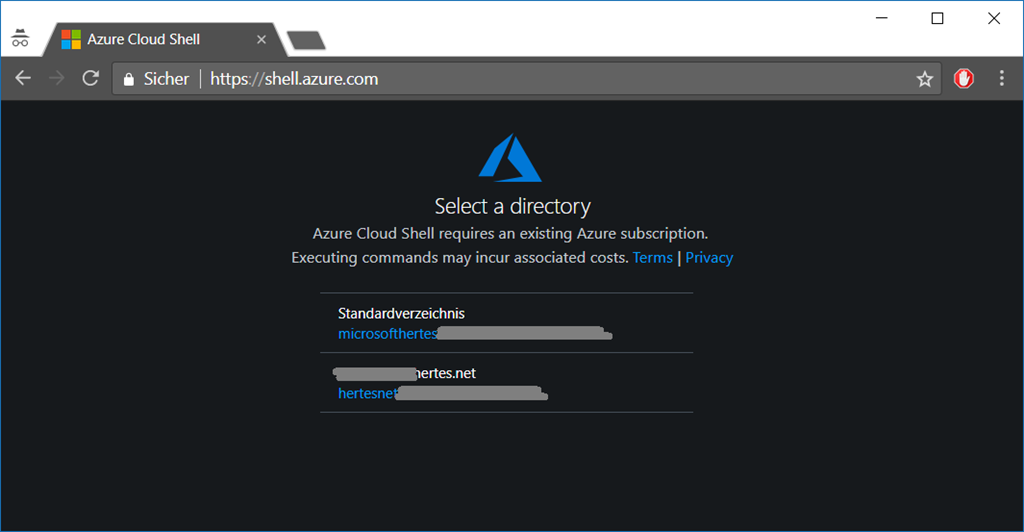Choose the hertesnet directory link

click(369, 393)
